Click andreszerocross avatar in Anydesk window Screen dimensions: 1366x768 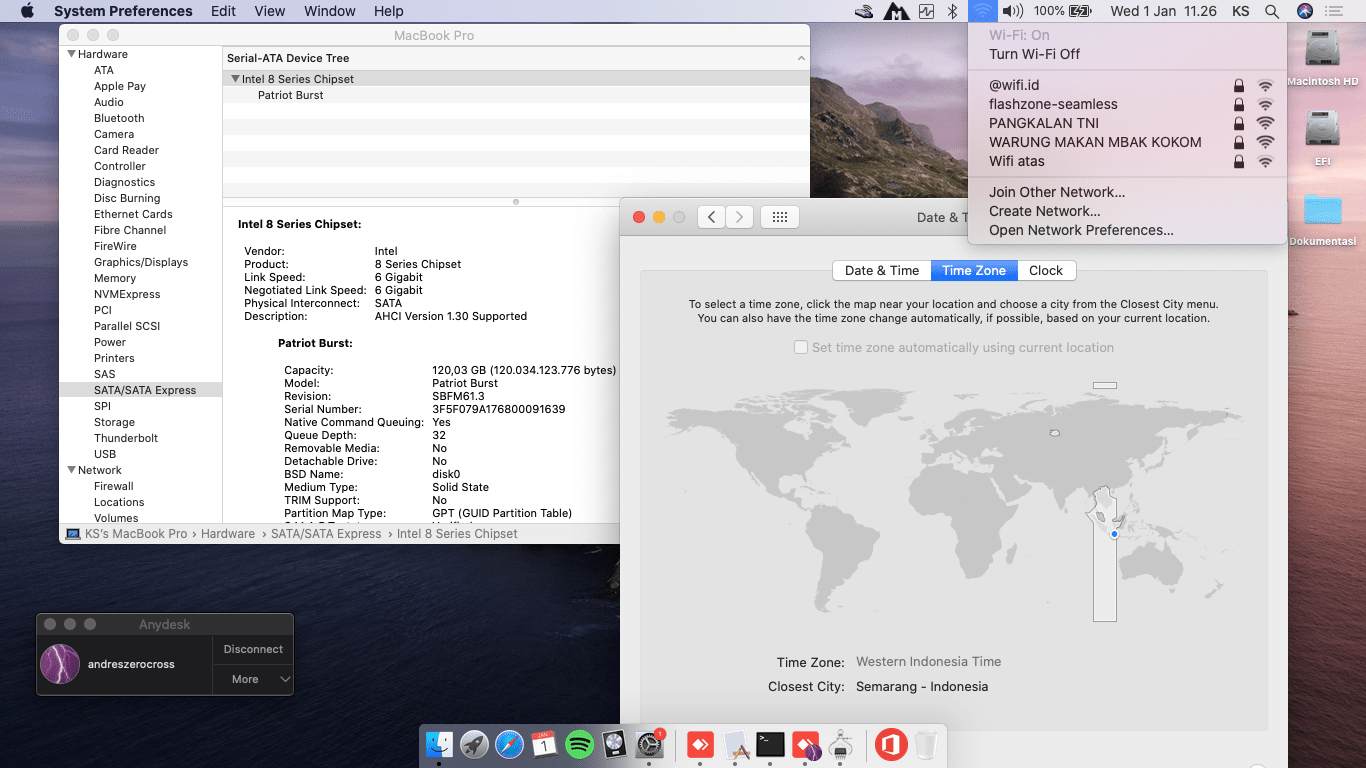[x=60, y=664]
